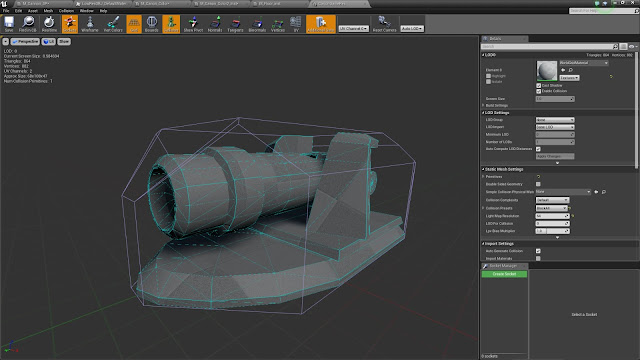This screenshot has height=360, width=640.
Task: Toggle the Bounds toolbar icon
Action: (151, 24)
